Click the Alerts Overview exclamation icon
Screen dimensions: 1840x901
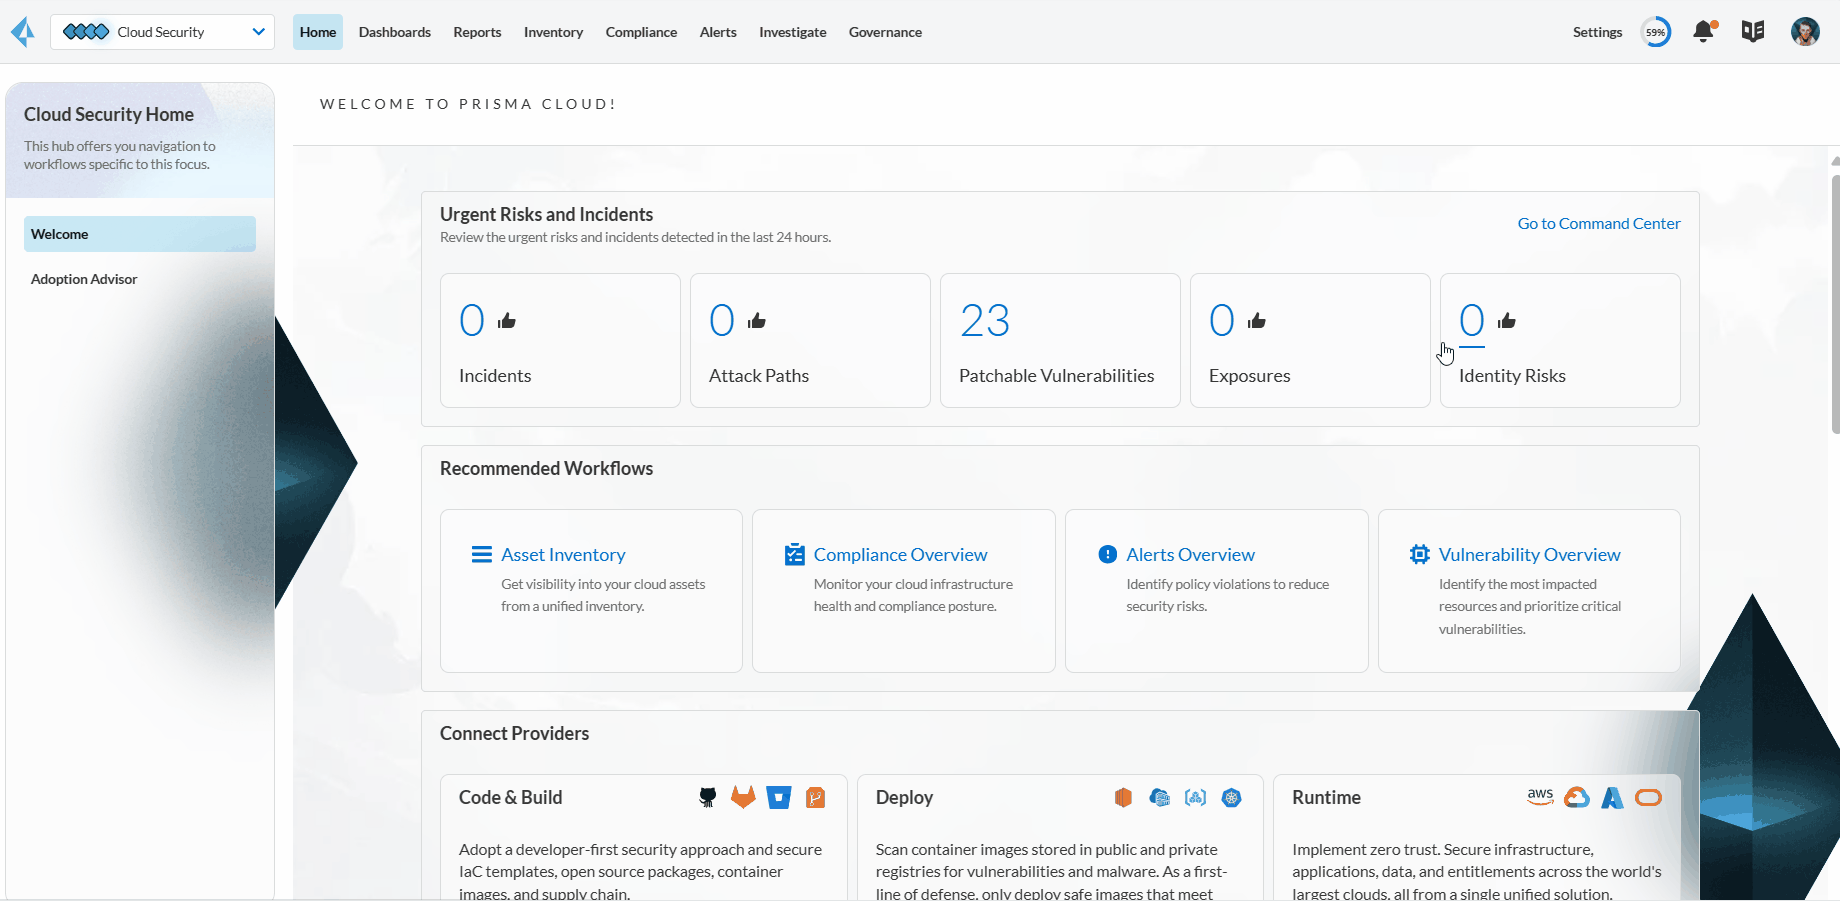tap(1108, 554)
